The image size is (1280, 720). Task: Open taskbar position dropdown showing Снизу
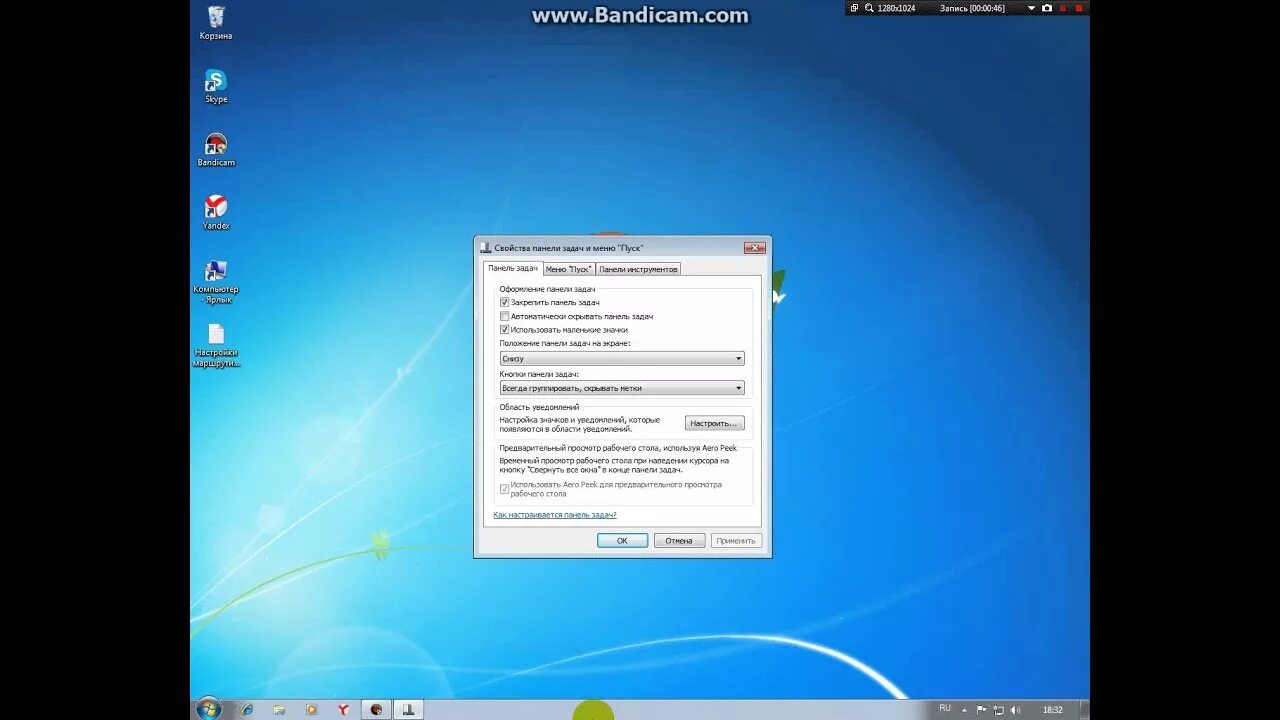622,358
